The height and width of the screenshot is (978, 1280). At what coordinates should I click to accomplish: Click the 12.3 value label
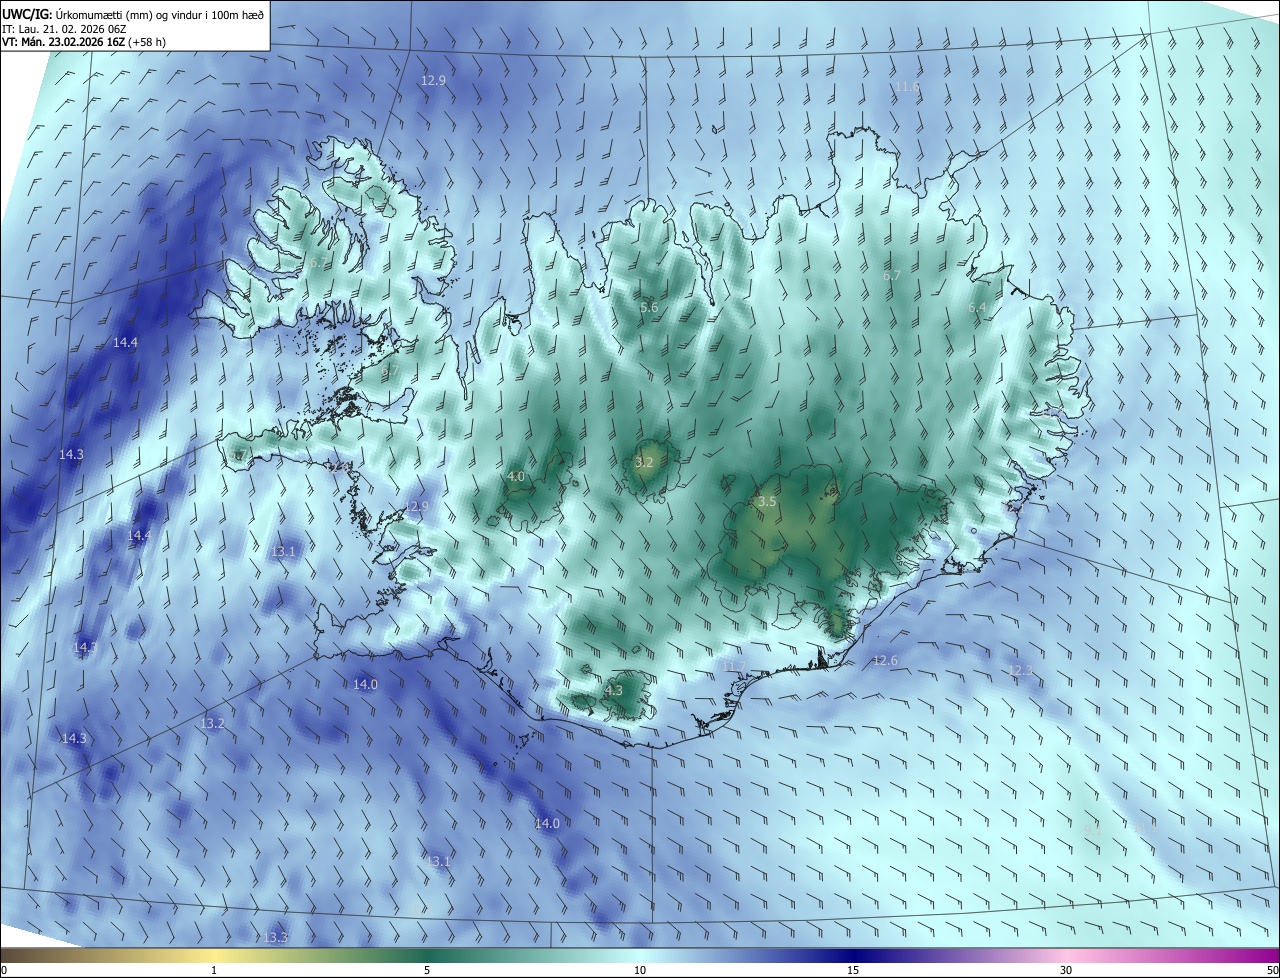(1020, 670)
